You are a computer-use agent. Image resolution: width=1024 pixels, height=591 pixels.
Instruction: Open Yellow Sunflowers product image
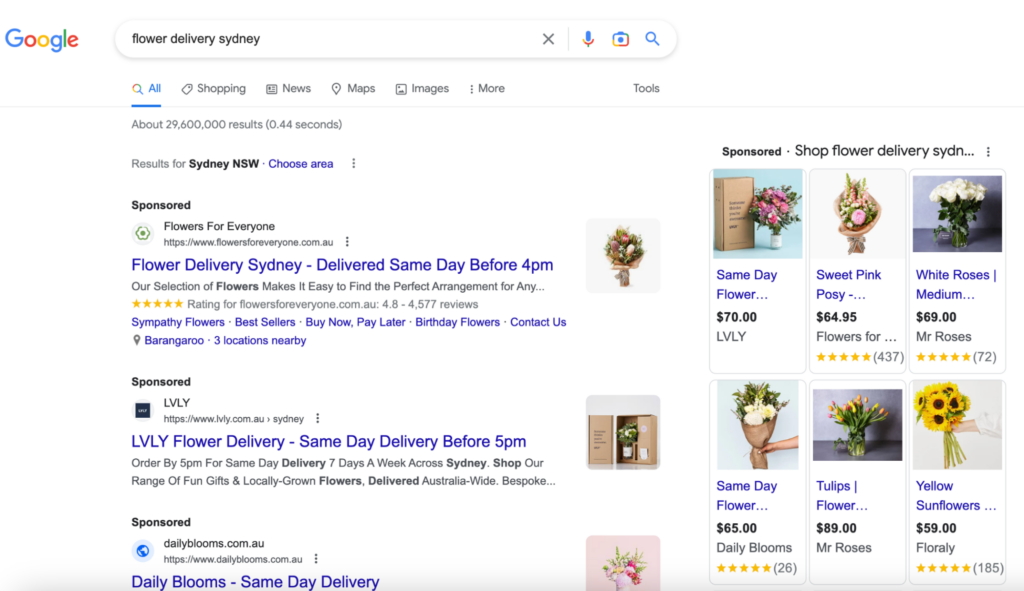click(957, 425)
